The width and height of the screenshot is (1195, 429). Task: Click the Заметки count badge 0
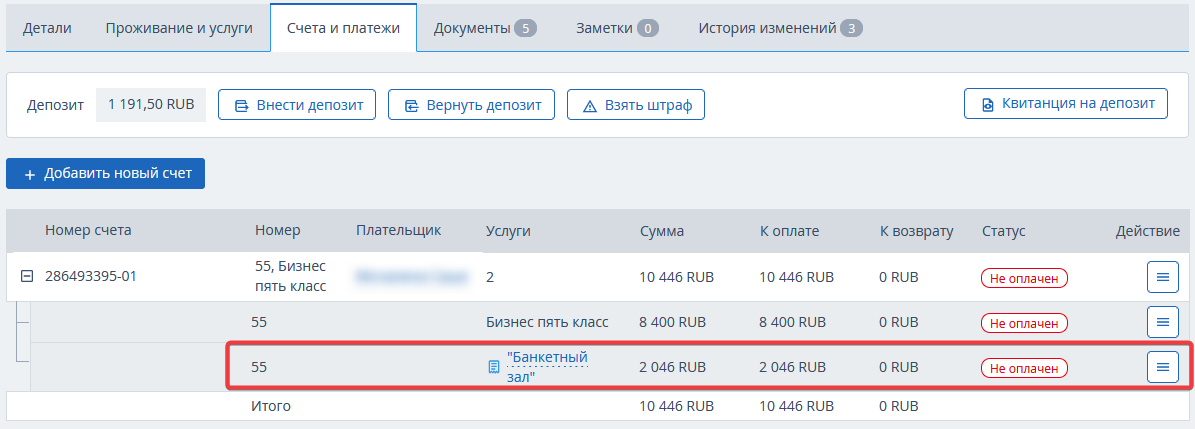(x=647, y=29)
